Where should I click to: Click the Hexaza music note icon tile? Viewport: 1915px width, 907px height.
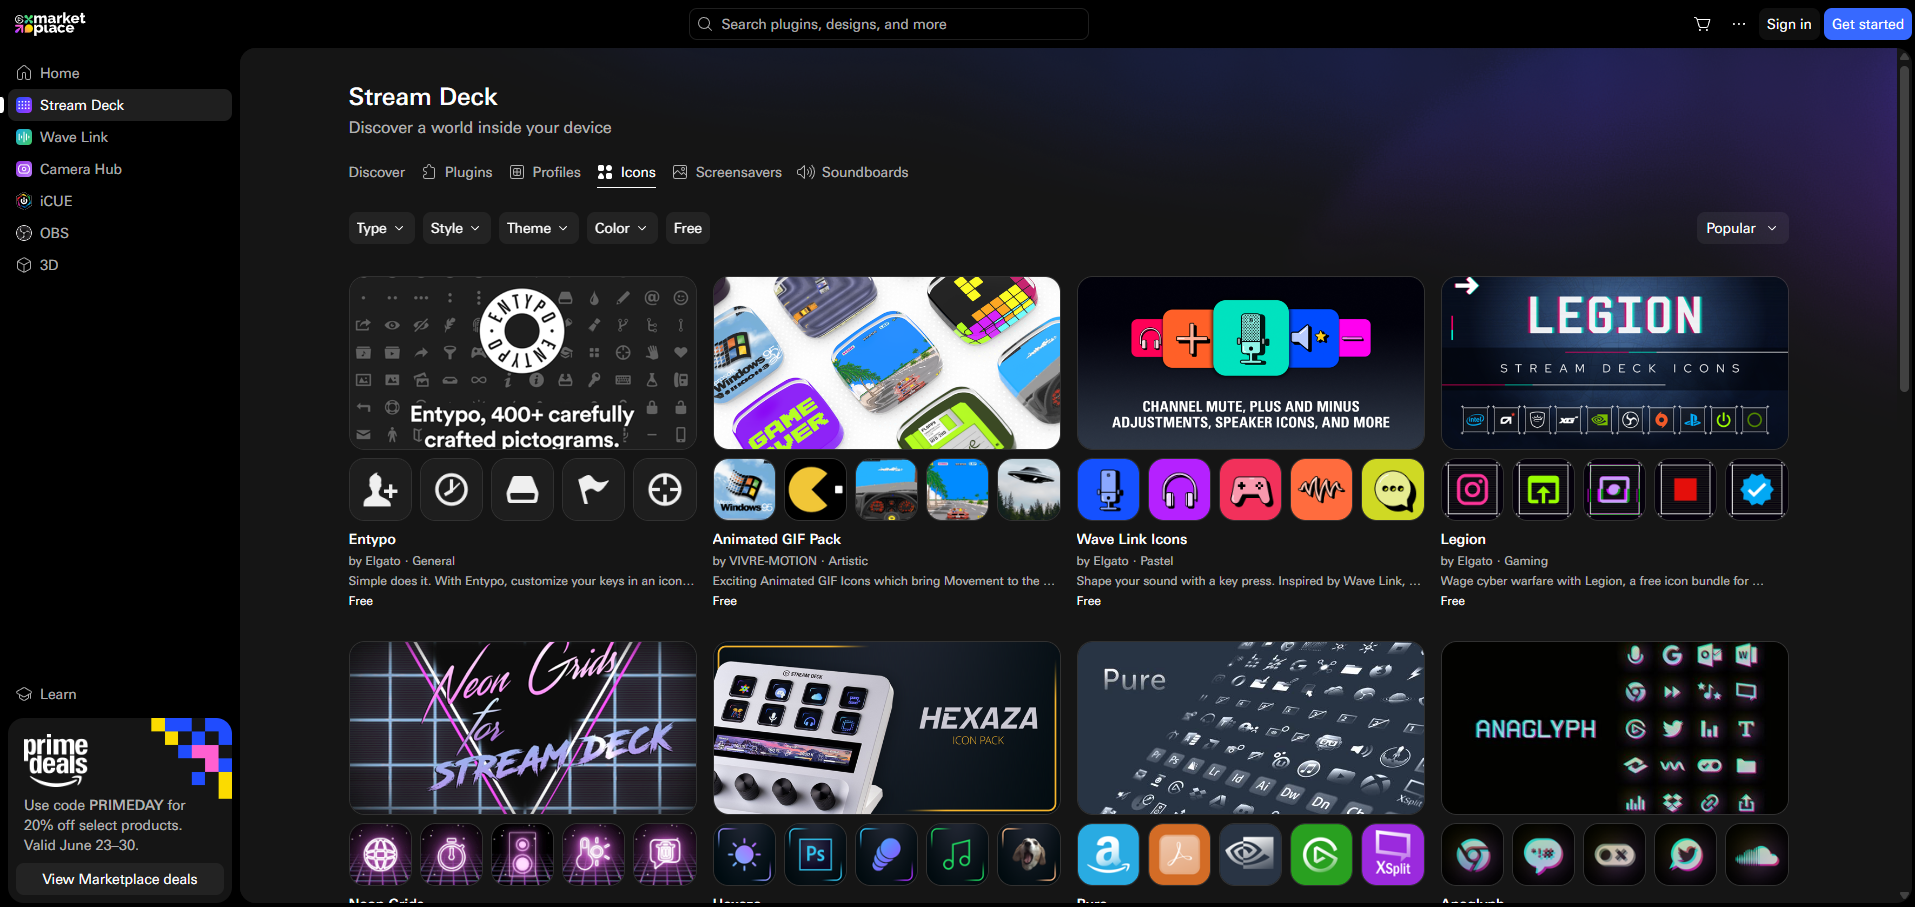point(957,855)
